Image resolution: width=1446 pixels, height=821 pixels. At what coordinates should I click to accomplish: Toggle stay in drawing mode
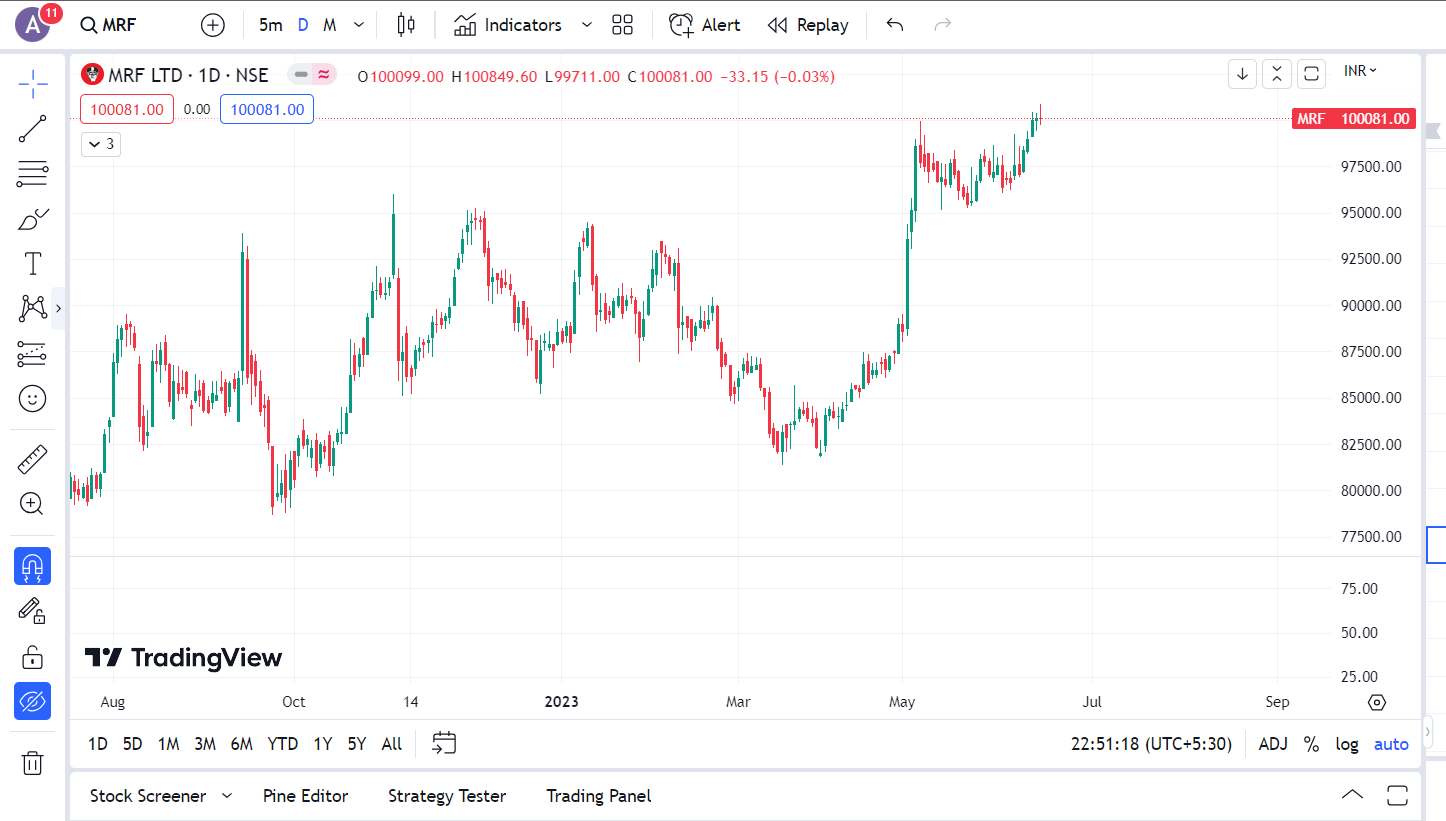click(x=33, y=611)
